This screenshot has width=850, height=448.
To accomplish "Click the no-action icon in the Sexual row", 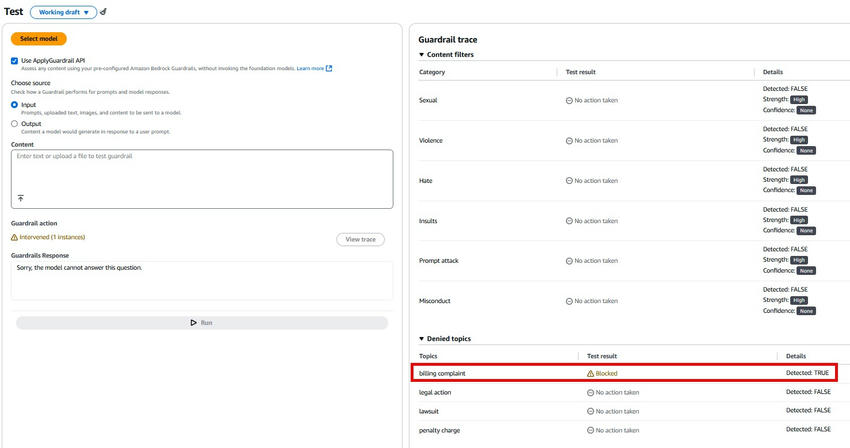I will tap(569, 100).
